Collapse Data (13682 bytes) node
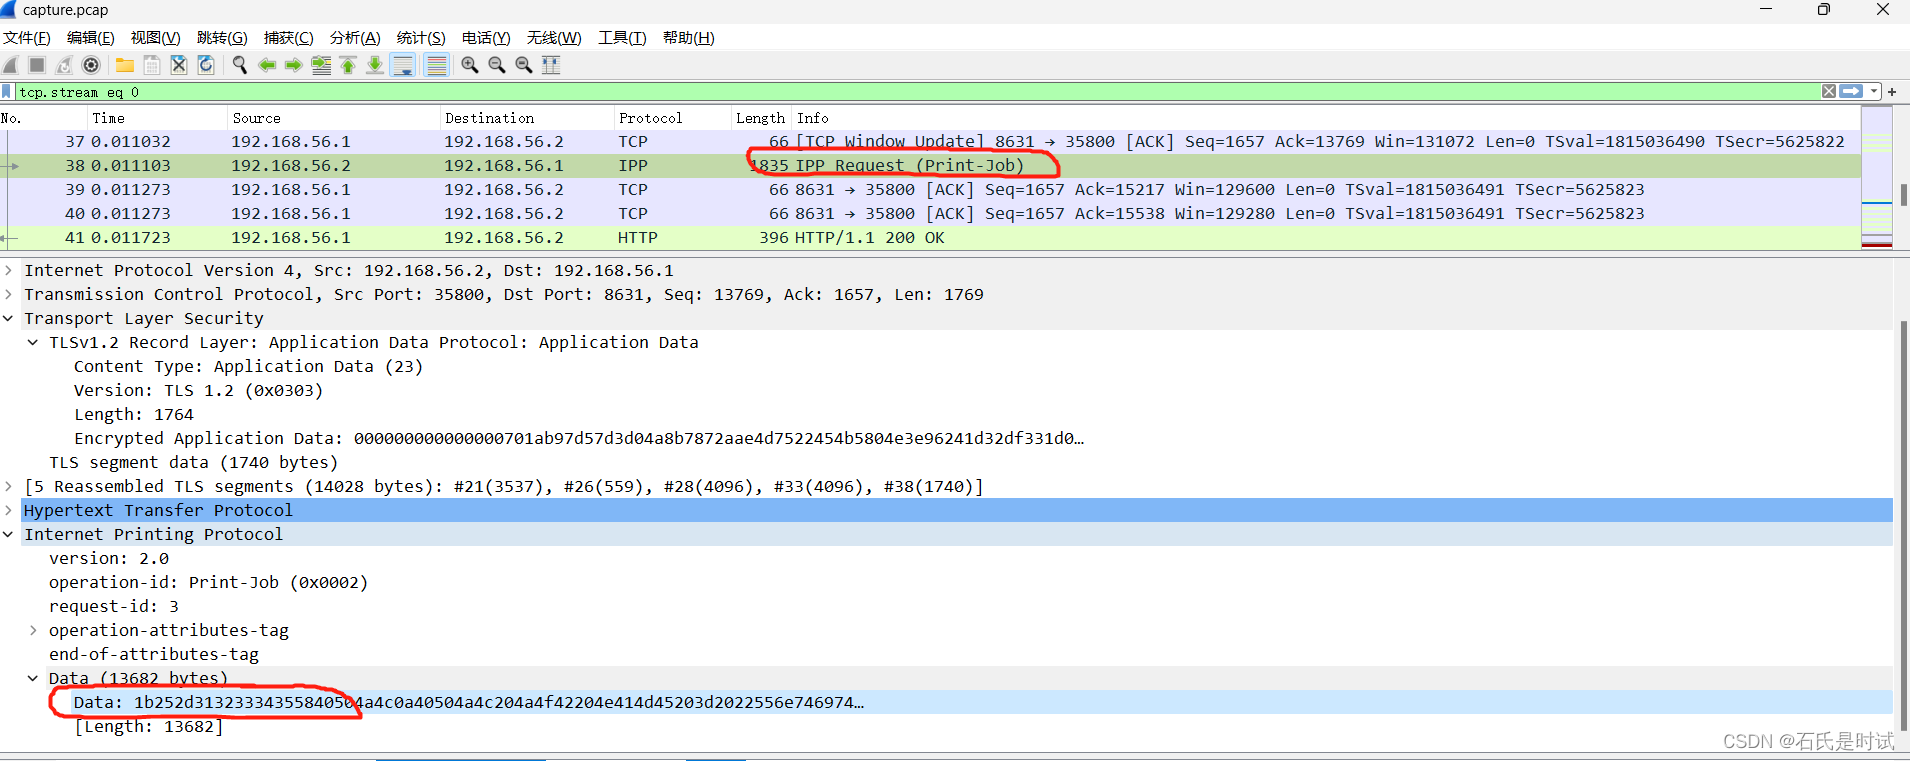This screenshot has height=761, width=1910. (x=33, y=678)
